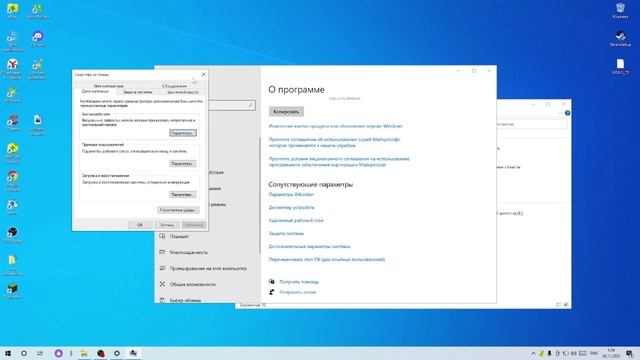Click the Получить помощь link
640x360 pixels.
coord(299,282)
